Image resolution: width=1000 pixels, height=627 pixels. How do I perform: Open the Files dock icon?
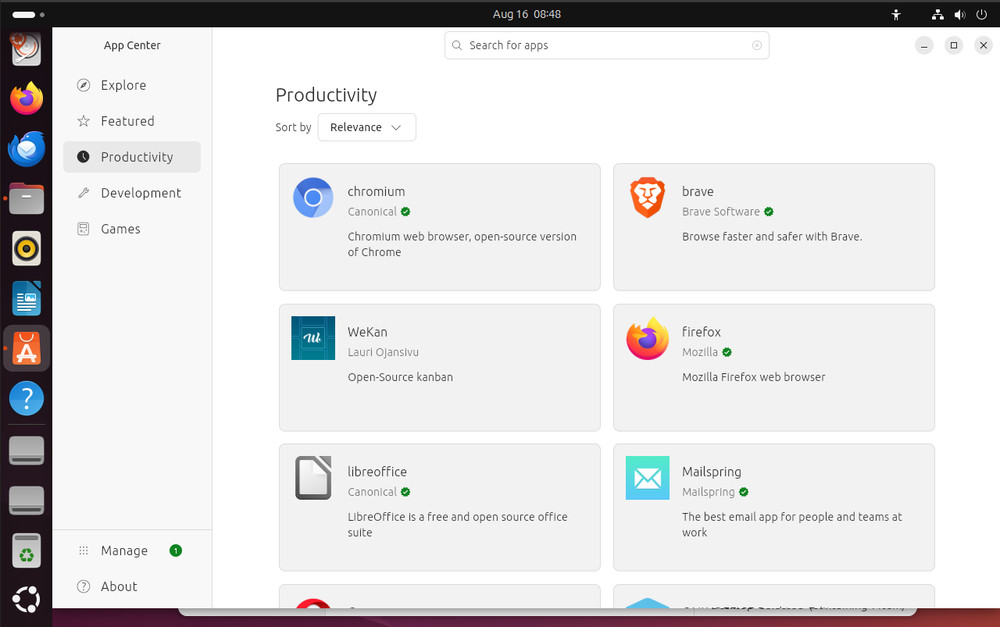pyautogui.click(x=25, y=198)
